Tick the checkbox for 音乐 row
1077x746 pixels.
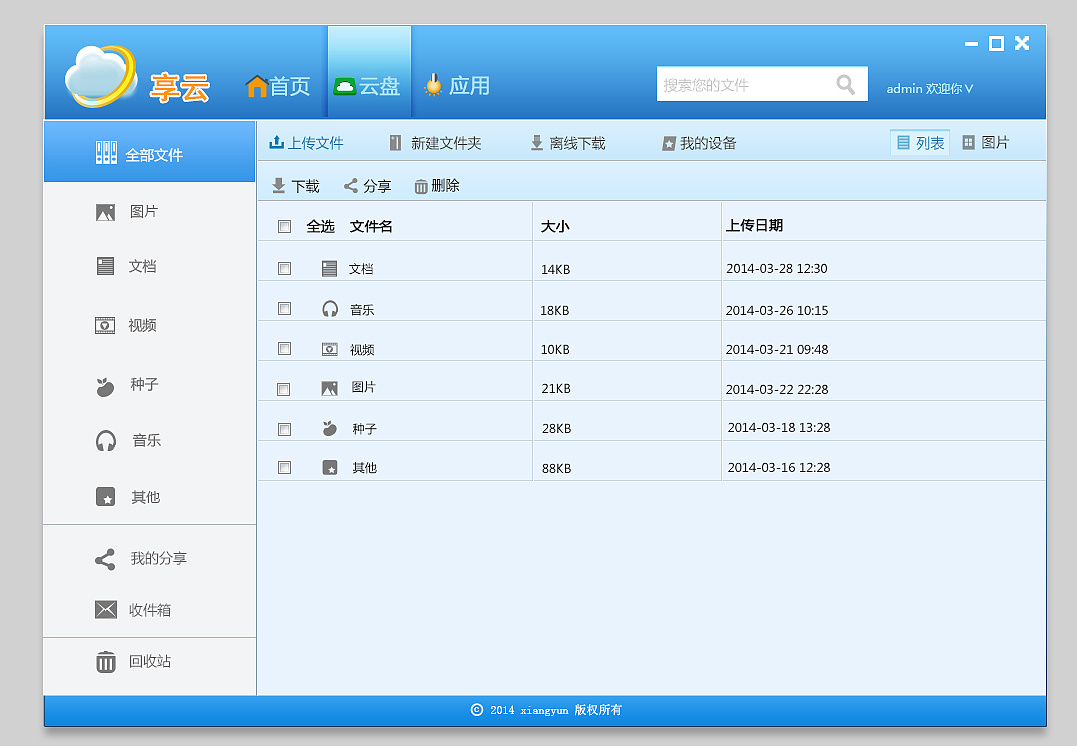284,308
